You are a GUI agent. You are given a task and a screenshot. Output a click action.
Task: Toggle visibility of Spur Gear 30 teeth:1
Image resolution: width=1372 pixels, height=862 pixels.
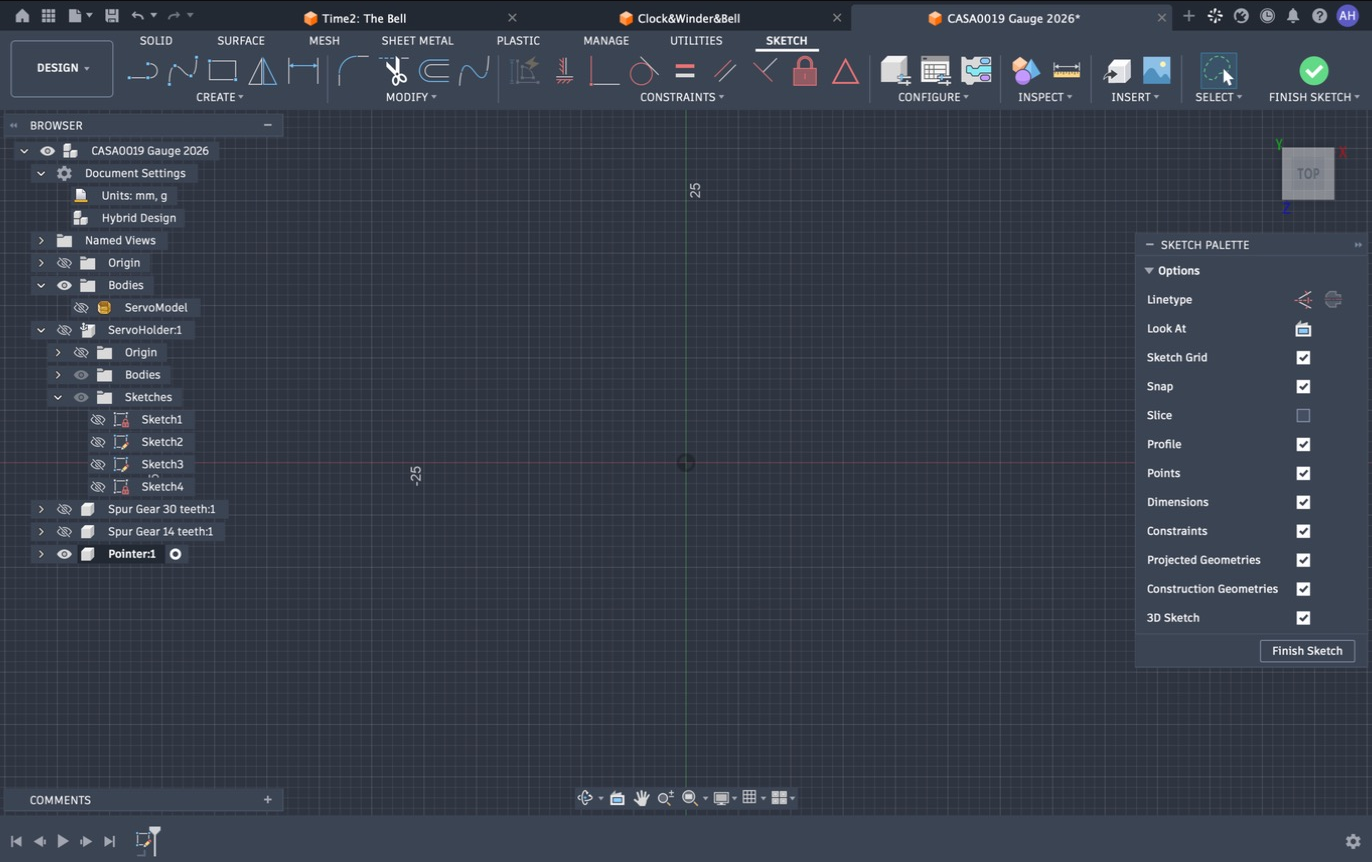[x=65, y=509]
